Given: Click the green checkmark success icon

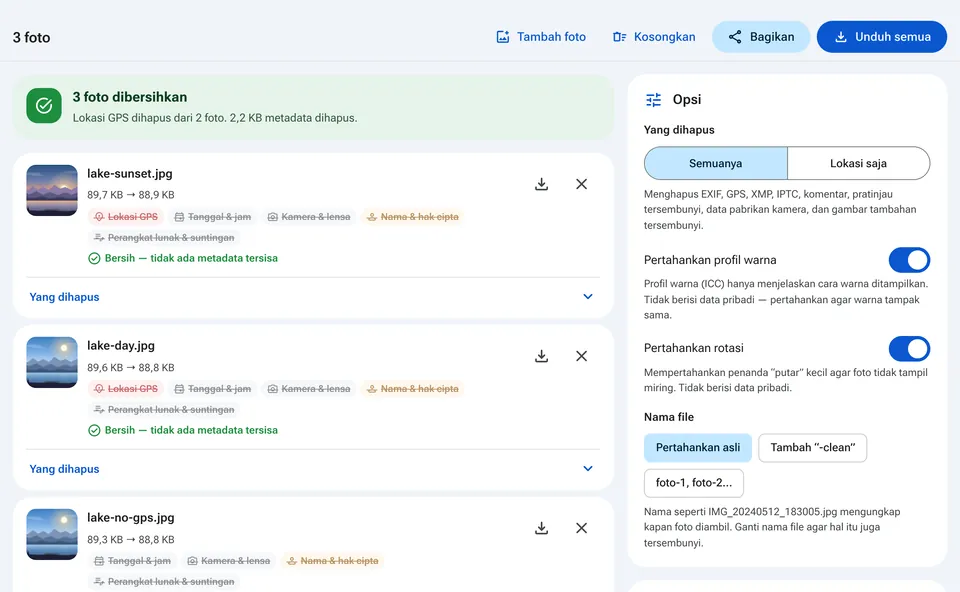Looking at the screenshot, I should point(44,106).
